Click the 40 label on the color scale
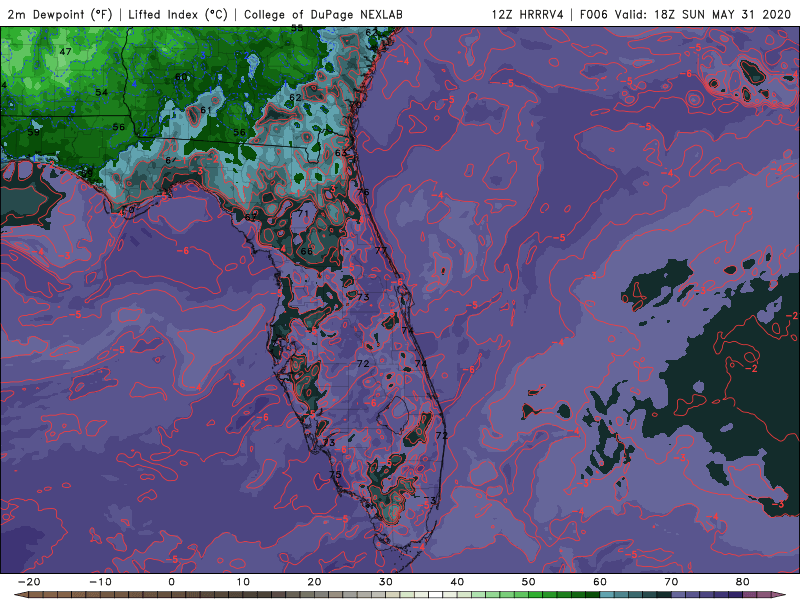 [x=457, y=582]
